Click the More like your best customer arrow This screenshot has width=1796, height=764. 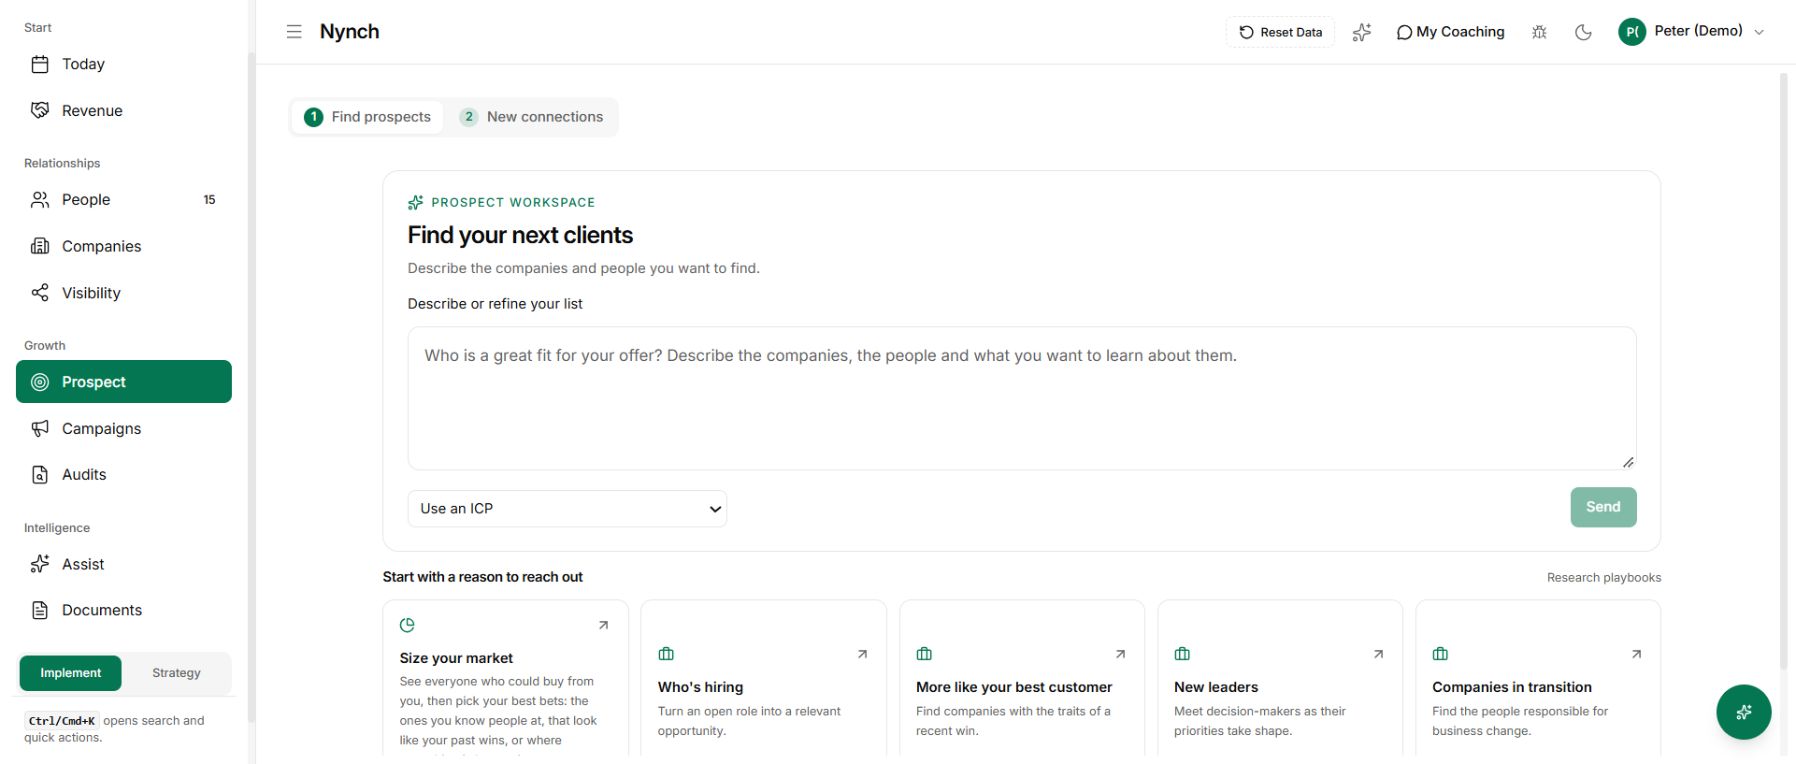click(x=1120, y=654)
